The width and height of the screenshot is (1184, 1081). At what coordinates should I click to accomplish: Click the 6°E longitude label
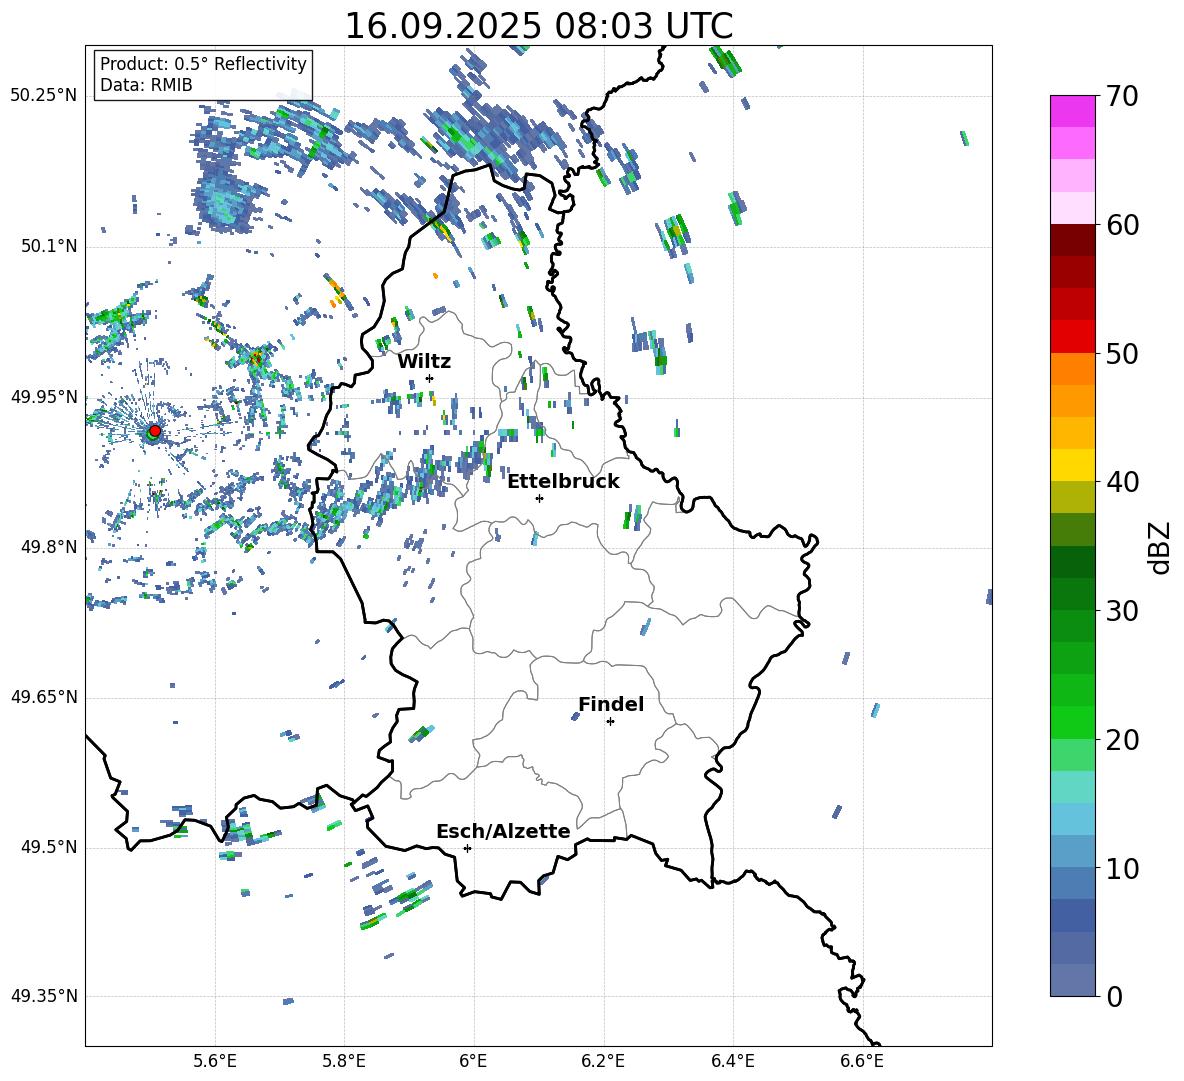(x=473, y=1061)
